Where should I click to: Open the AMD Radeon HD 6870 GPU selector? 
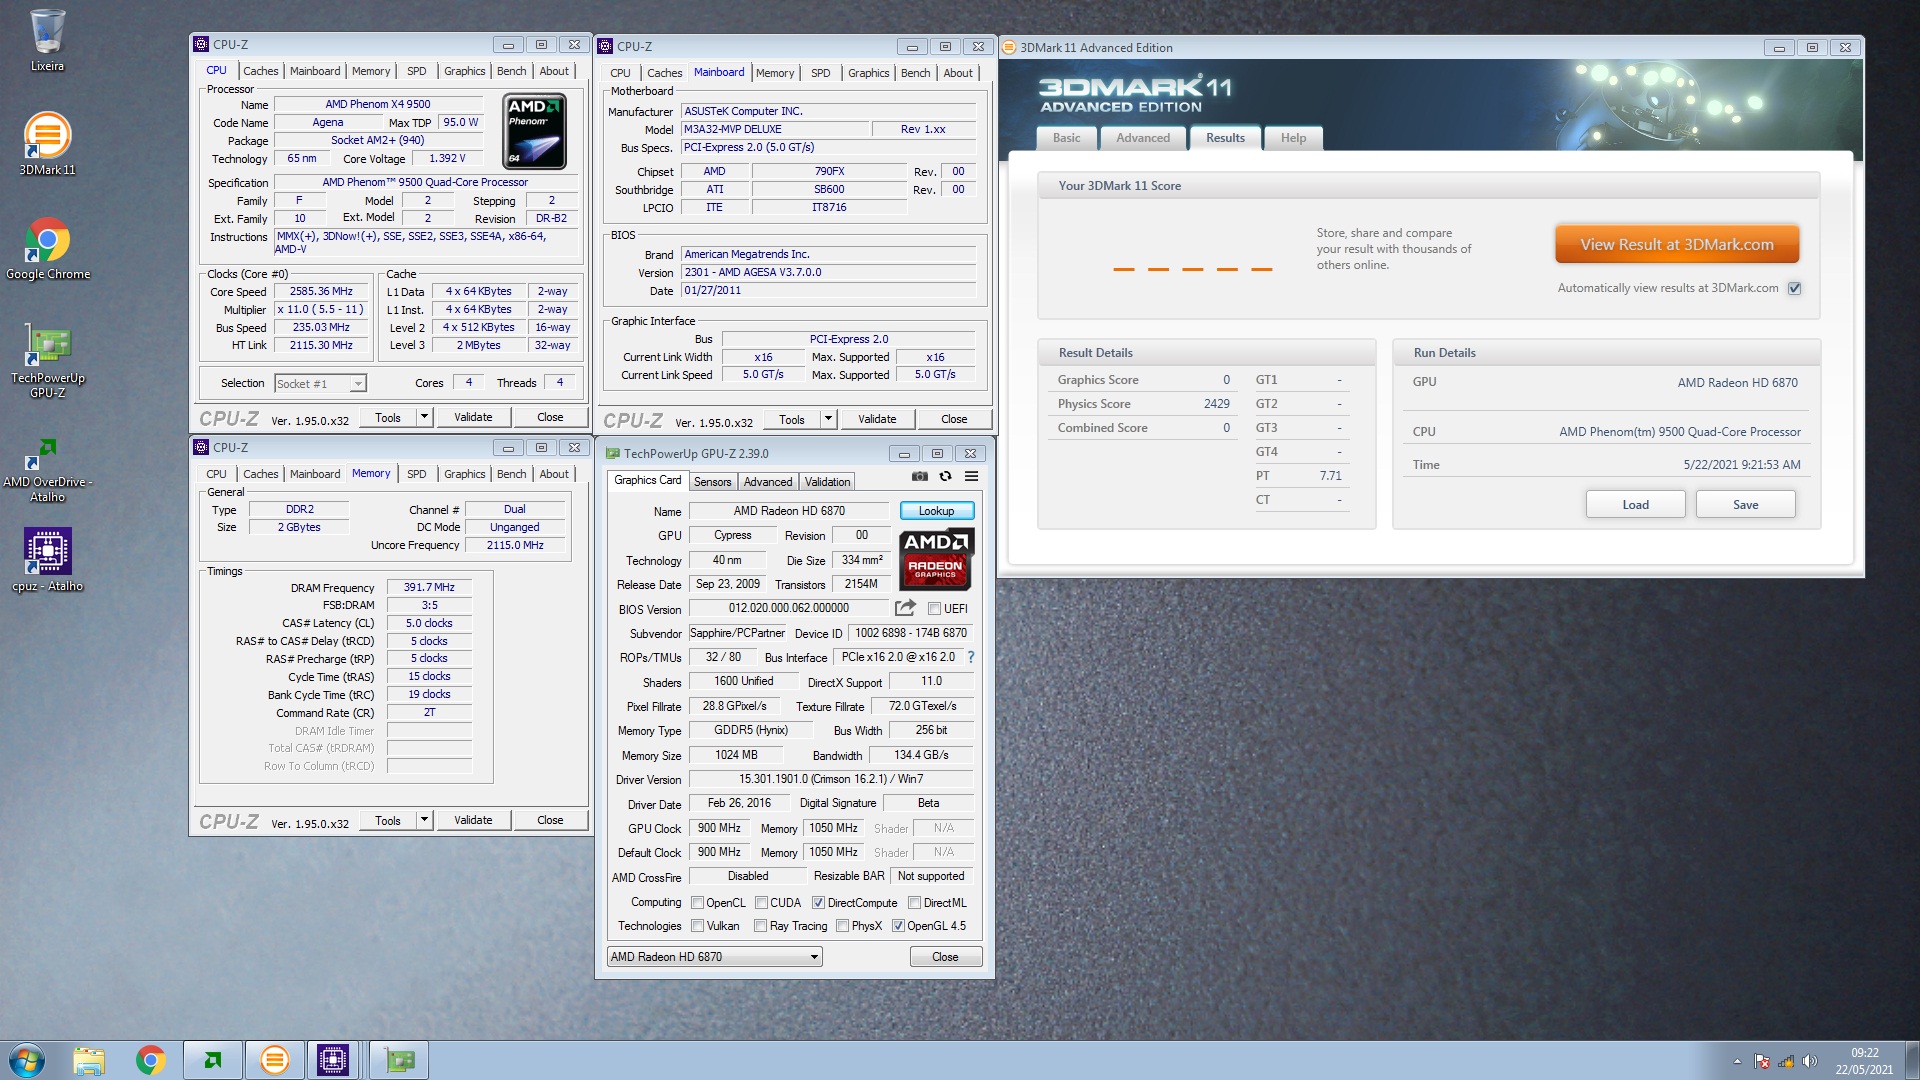715,957
